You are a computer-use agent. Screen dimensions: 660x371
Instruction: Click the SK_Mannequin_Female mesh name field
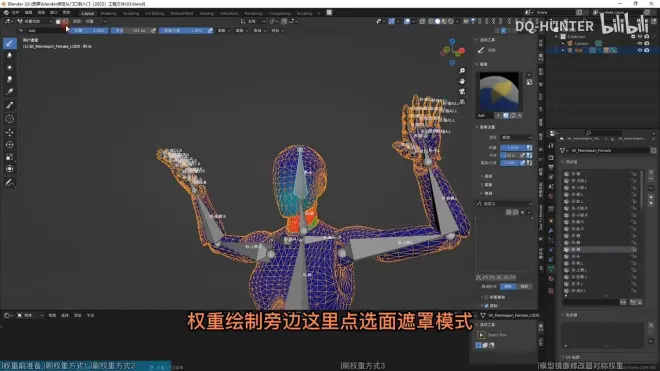tap(609, 150)
